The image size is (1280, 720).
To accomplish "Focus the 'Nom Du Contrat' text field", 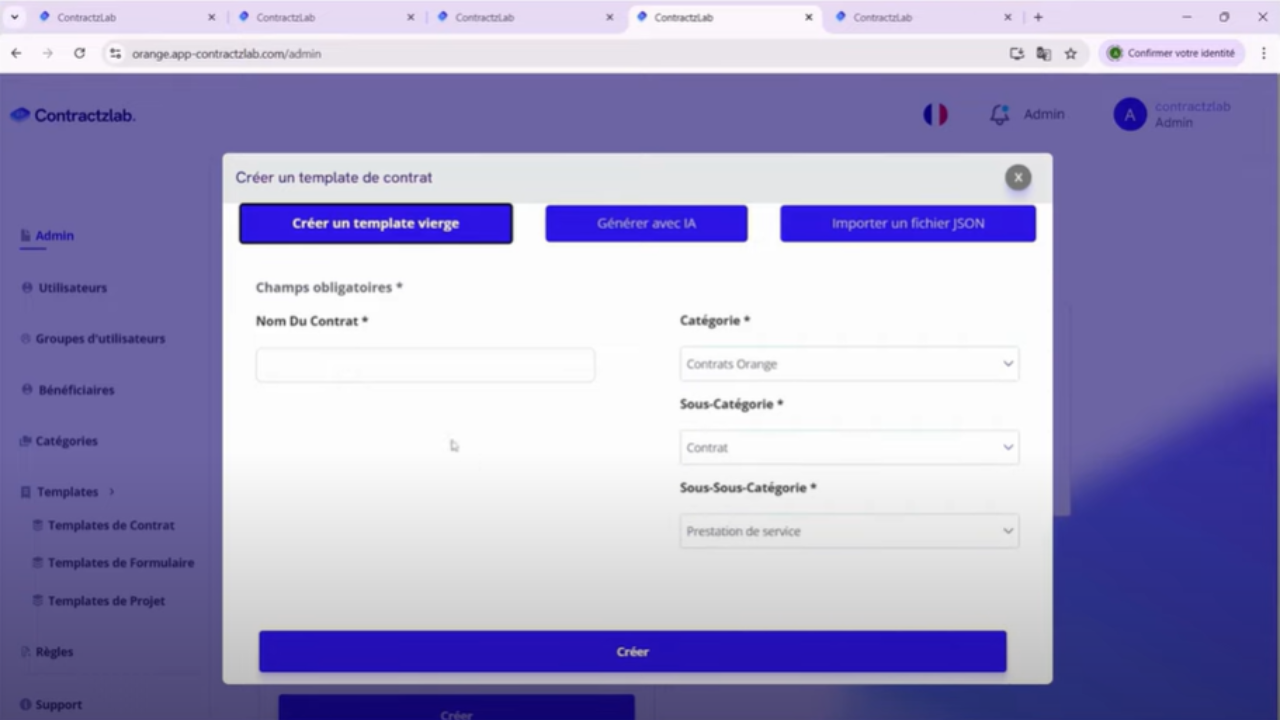I will pyautogui.click(x=425, y=365).
